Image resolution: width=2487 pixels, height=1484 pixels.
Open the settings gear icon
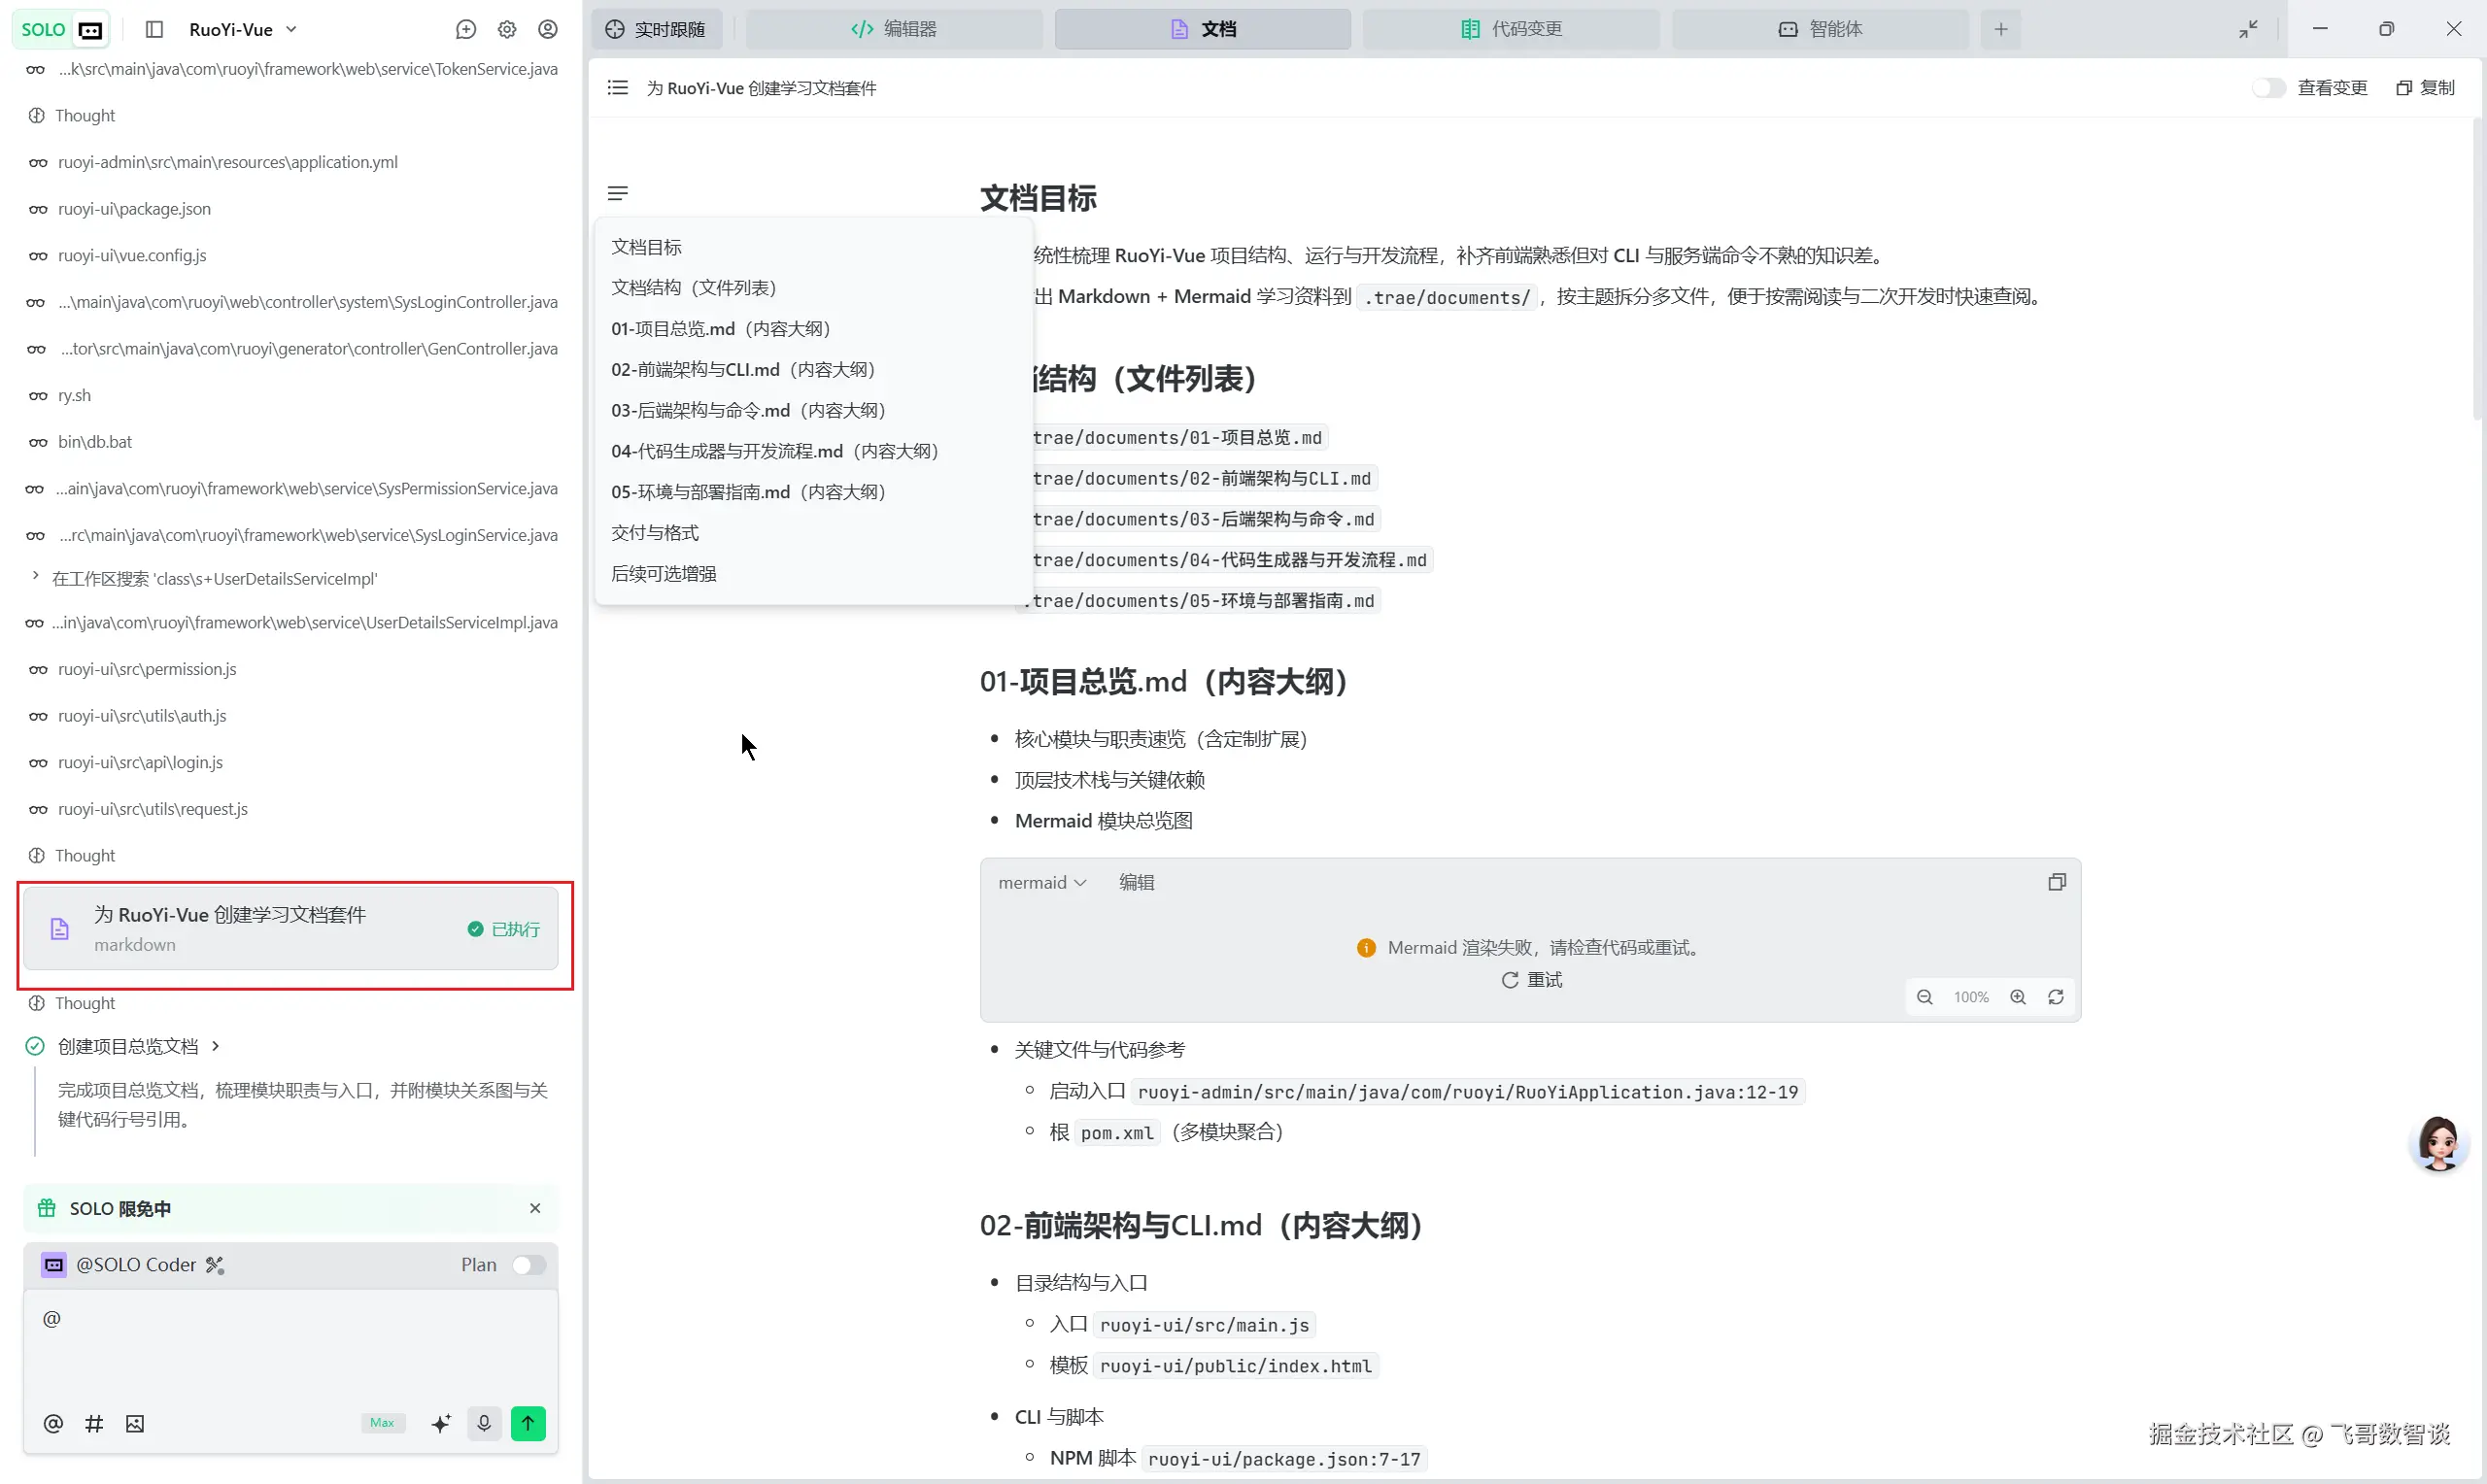(x=507, y=29)
